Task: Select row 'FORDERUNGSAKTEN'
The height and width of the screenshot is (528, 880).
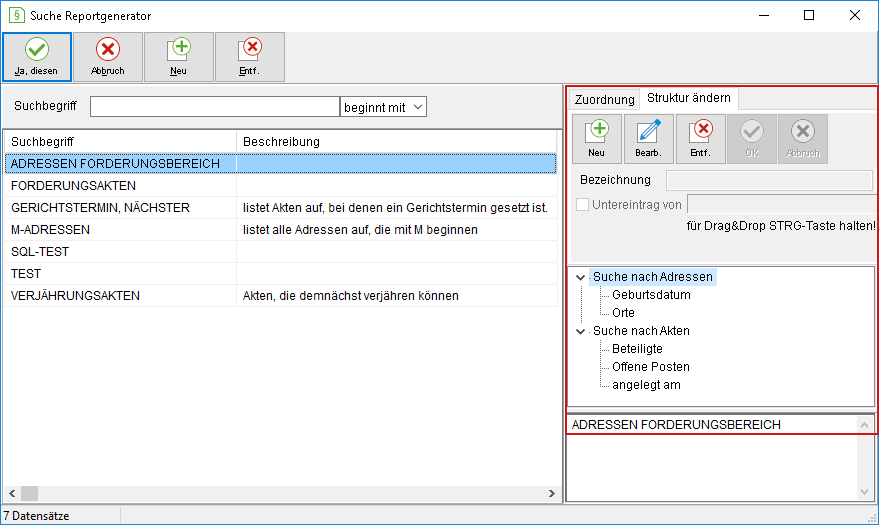Action: click(281, 186)
